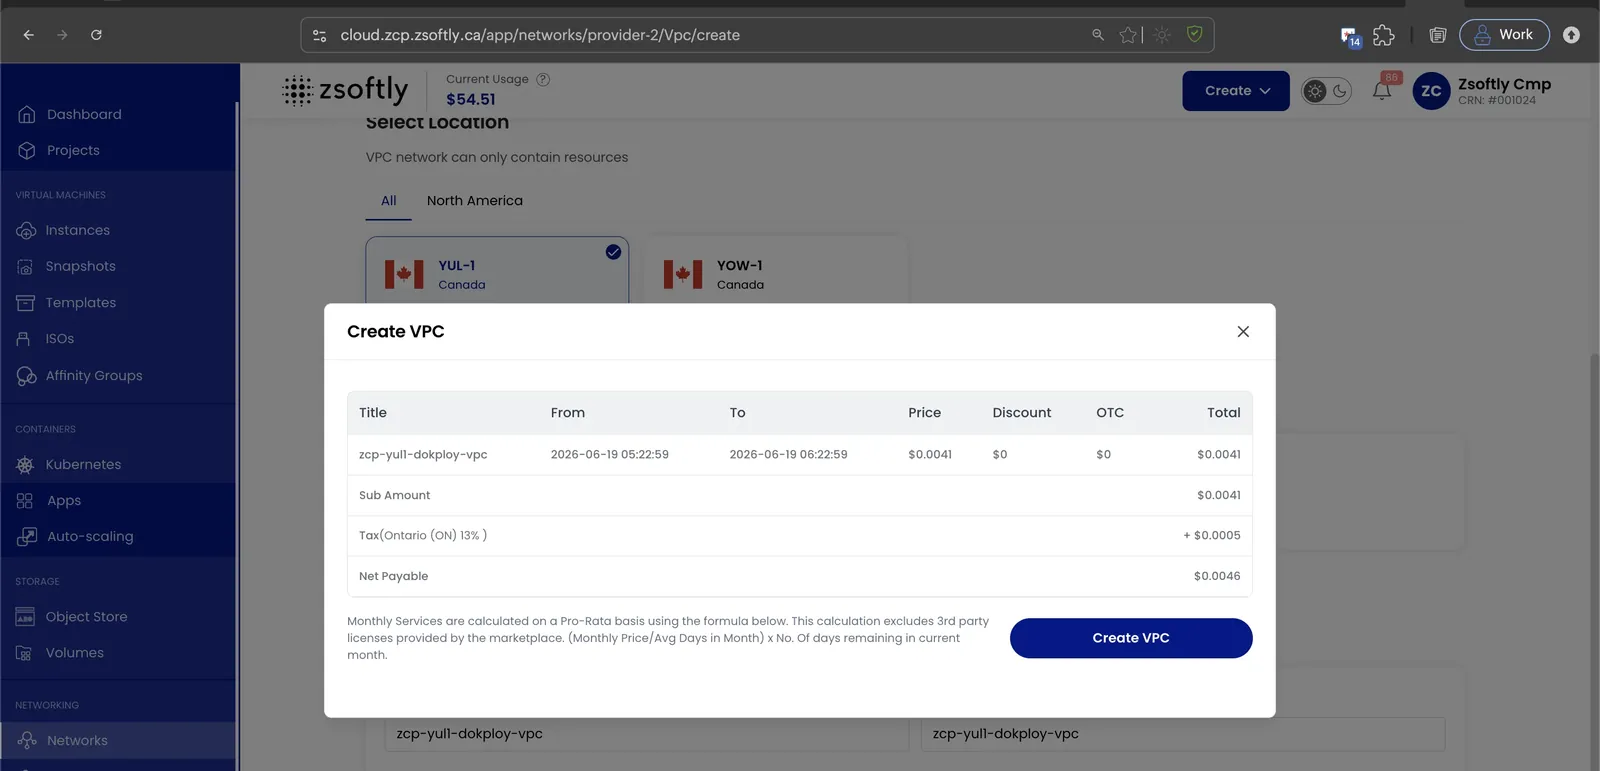
Task: Open Templates section
Action: point(80,303)
